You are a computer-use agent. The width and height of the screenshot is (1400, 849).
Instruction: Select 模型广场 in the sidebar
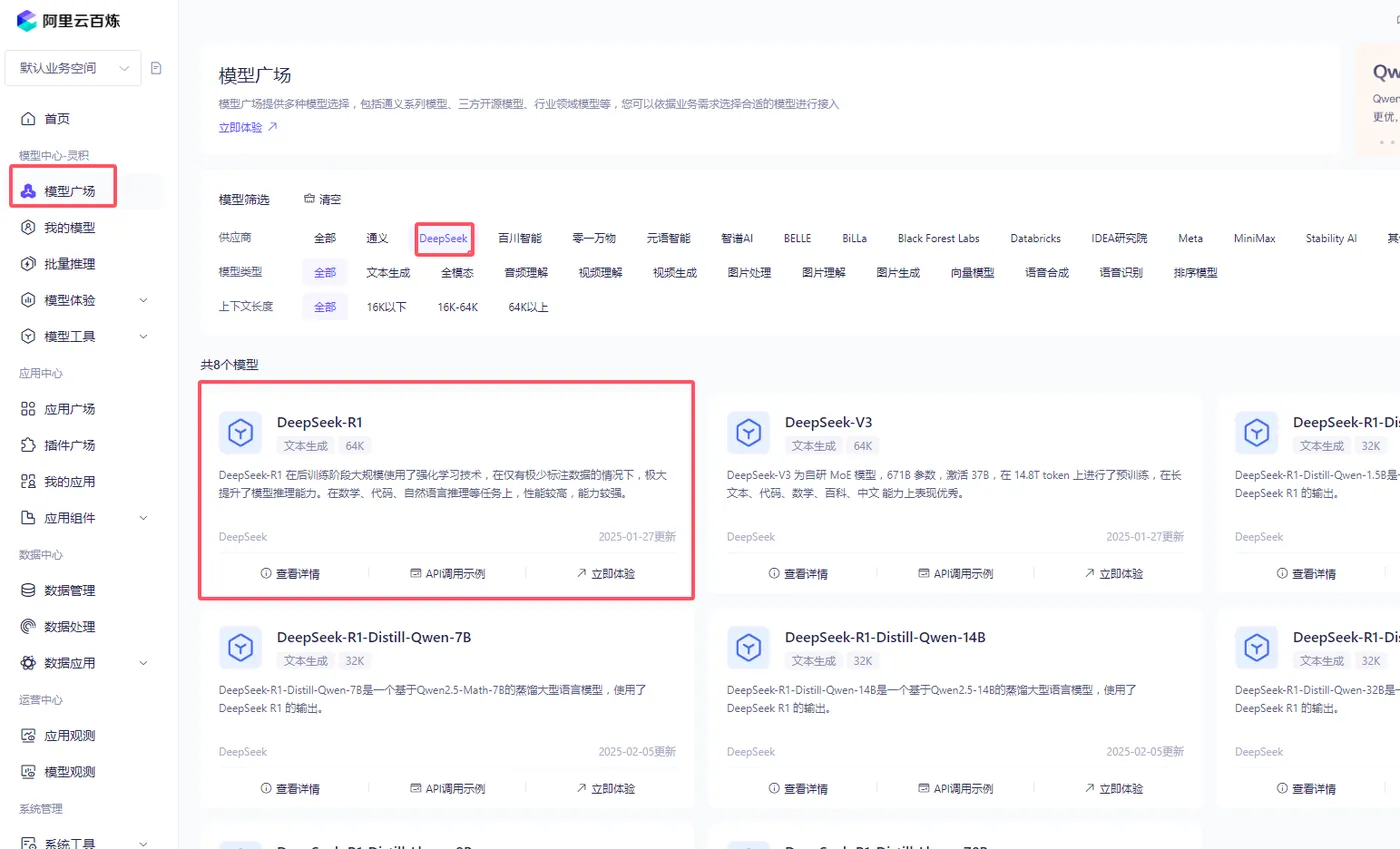[70, 191]
